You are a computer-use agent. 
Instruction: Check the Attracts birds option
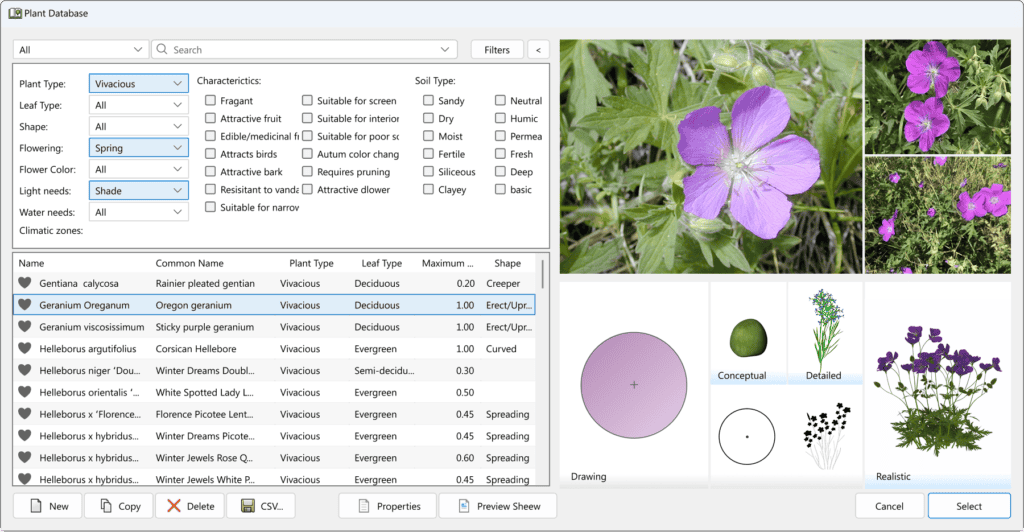coord(210,155)
